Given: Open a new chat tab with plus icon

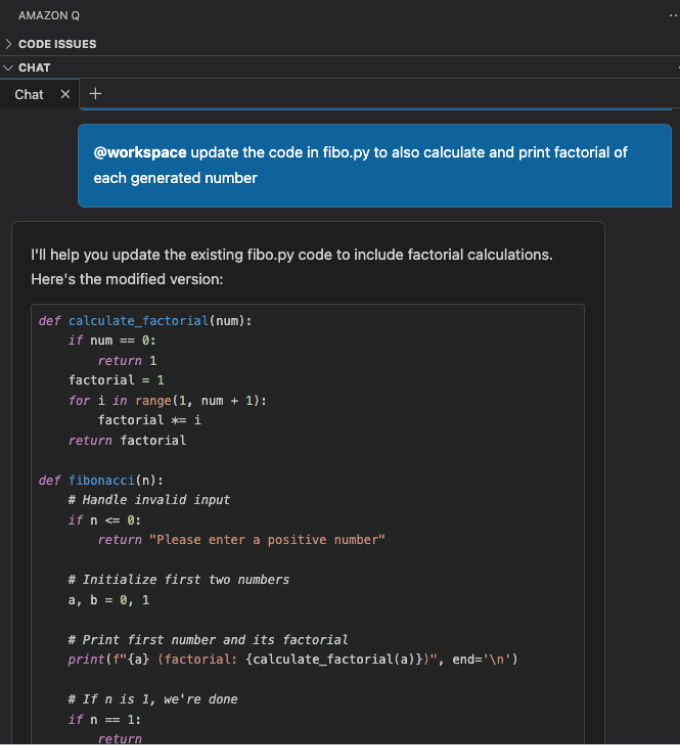Looking at the screenshot, I should point(96,94).
